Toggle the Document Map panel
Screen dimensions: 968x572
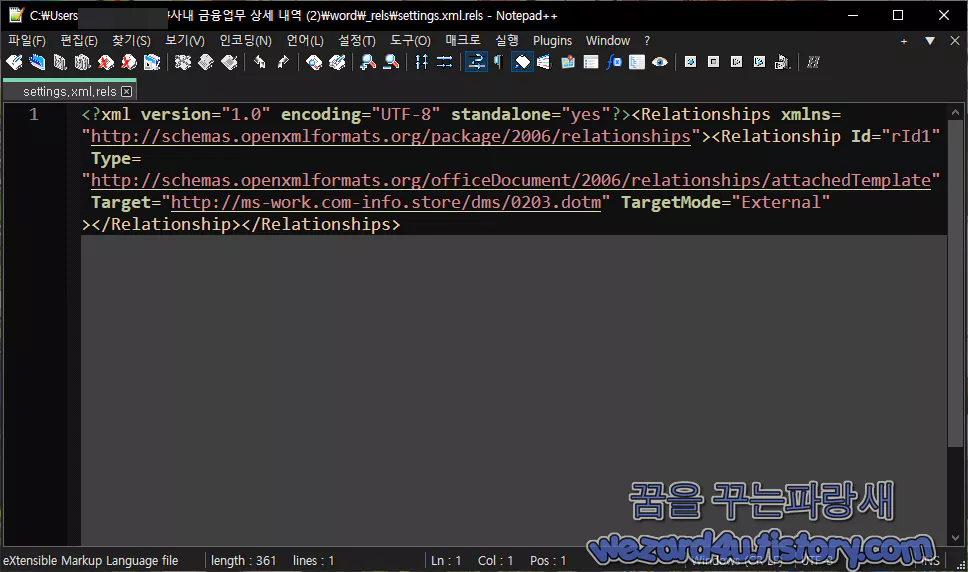coord(568,62)
